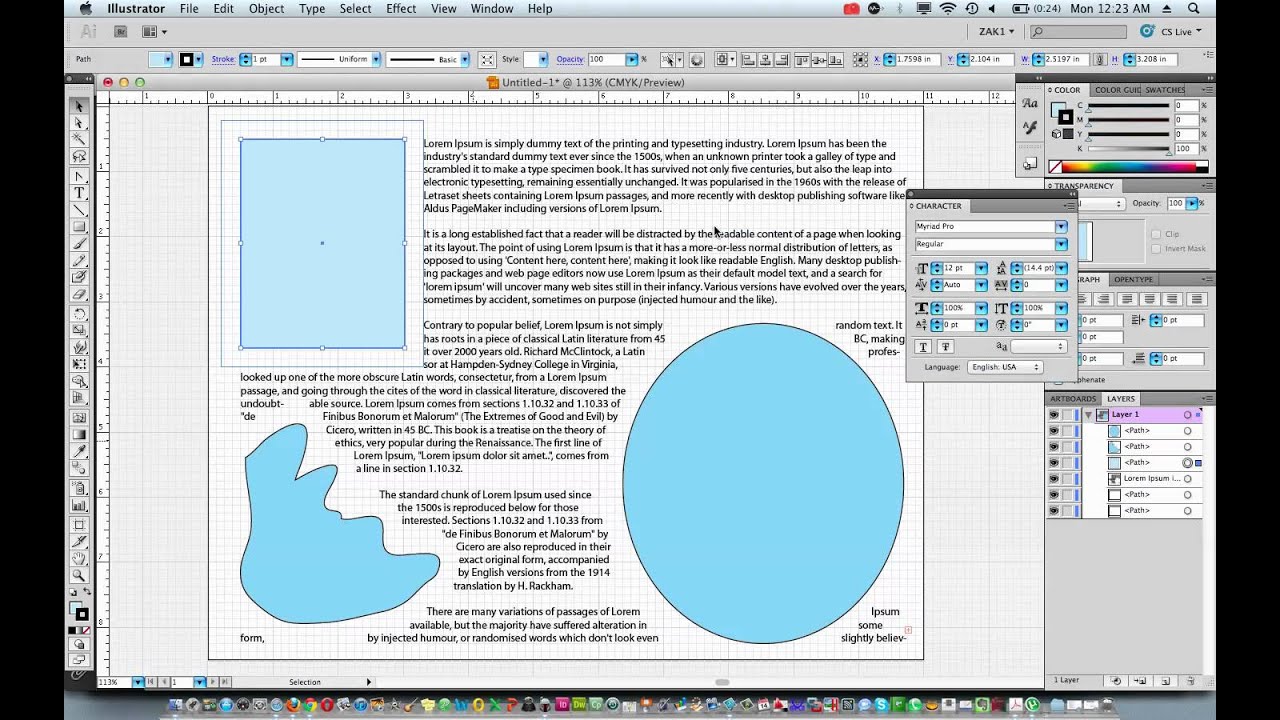
Task: Select the Hand tool
Action: click(x=79, y=558)
